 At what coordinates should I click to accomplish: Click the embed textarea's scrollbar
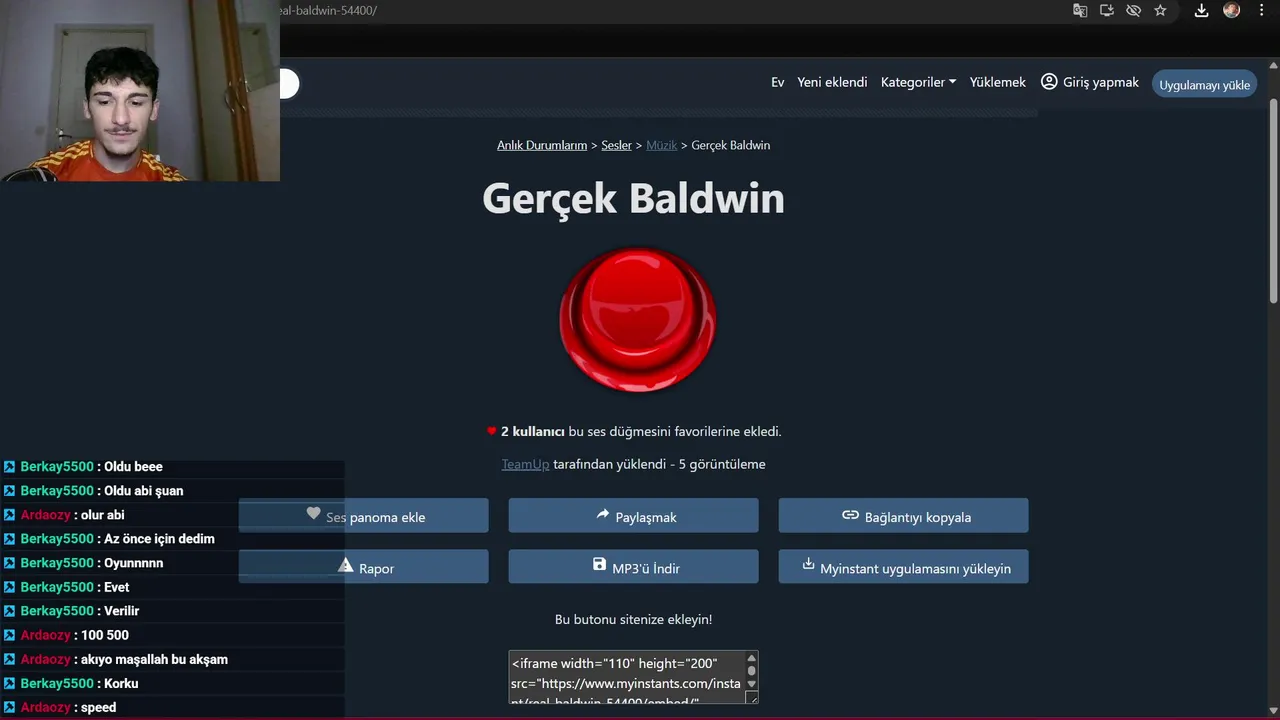(752, 672)
